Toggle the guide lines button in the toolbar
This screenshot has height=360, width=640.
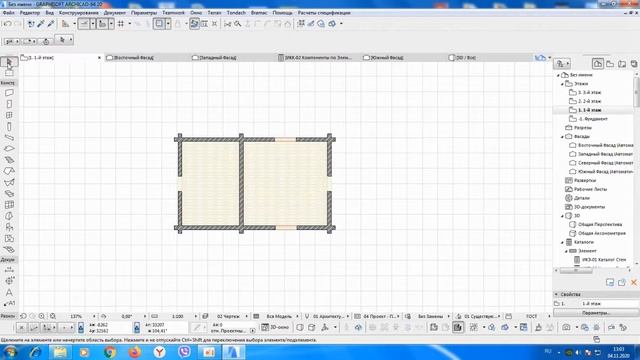[x=84, y=24]
